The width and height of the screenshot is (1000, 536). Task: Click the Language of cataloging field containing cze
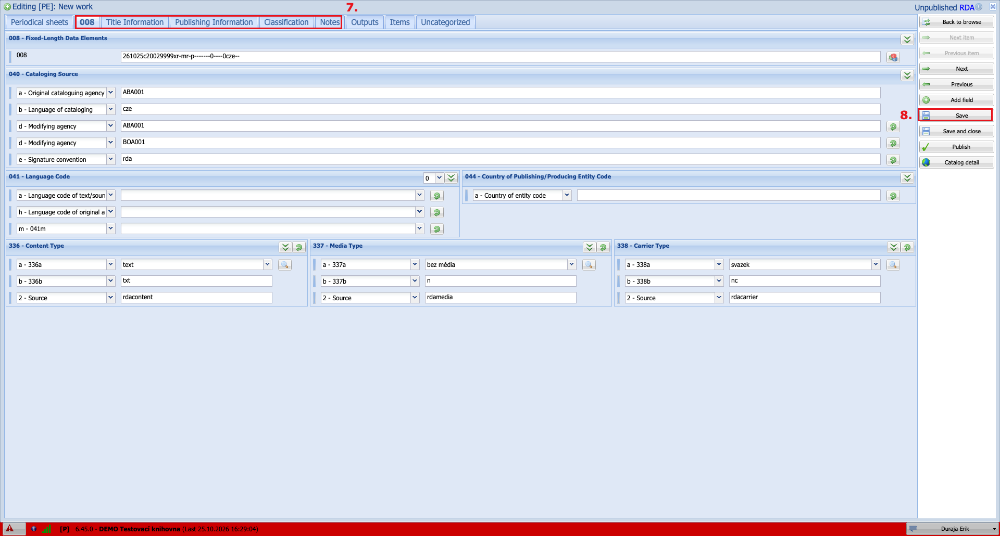coord(501,110)
